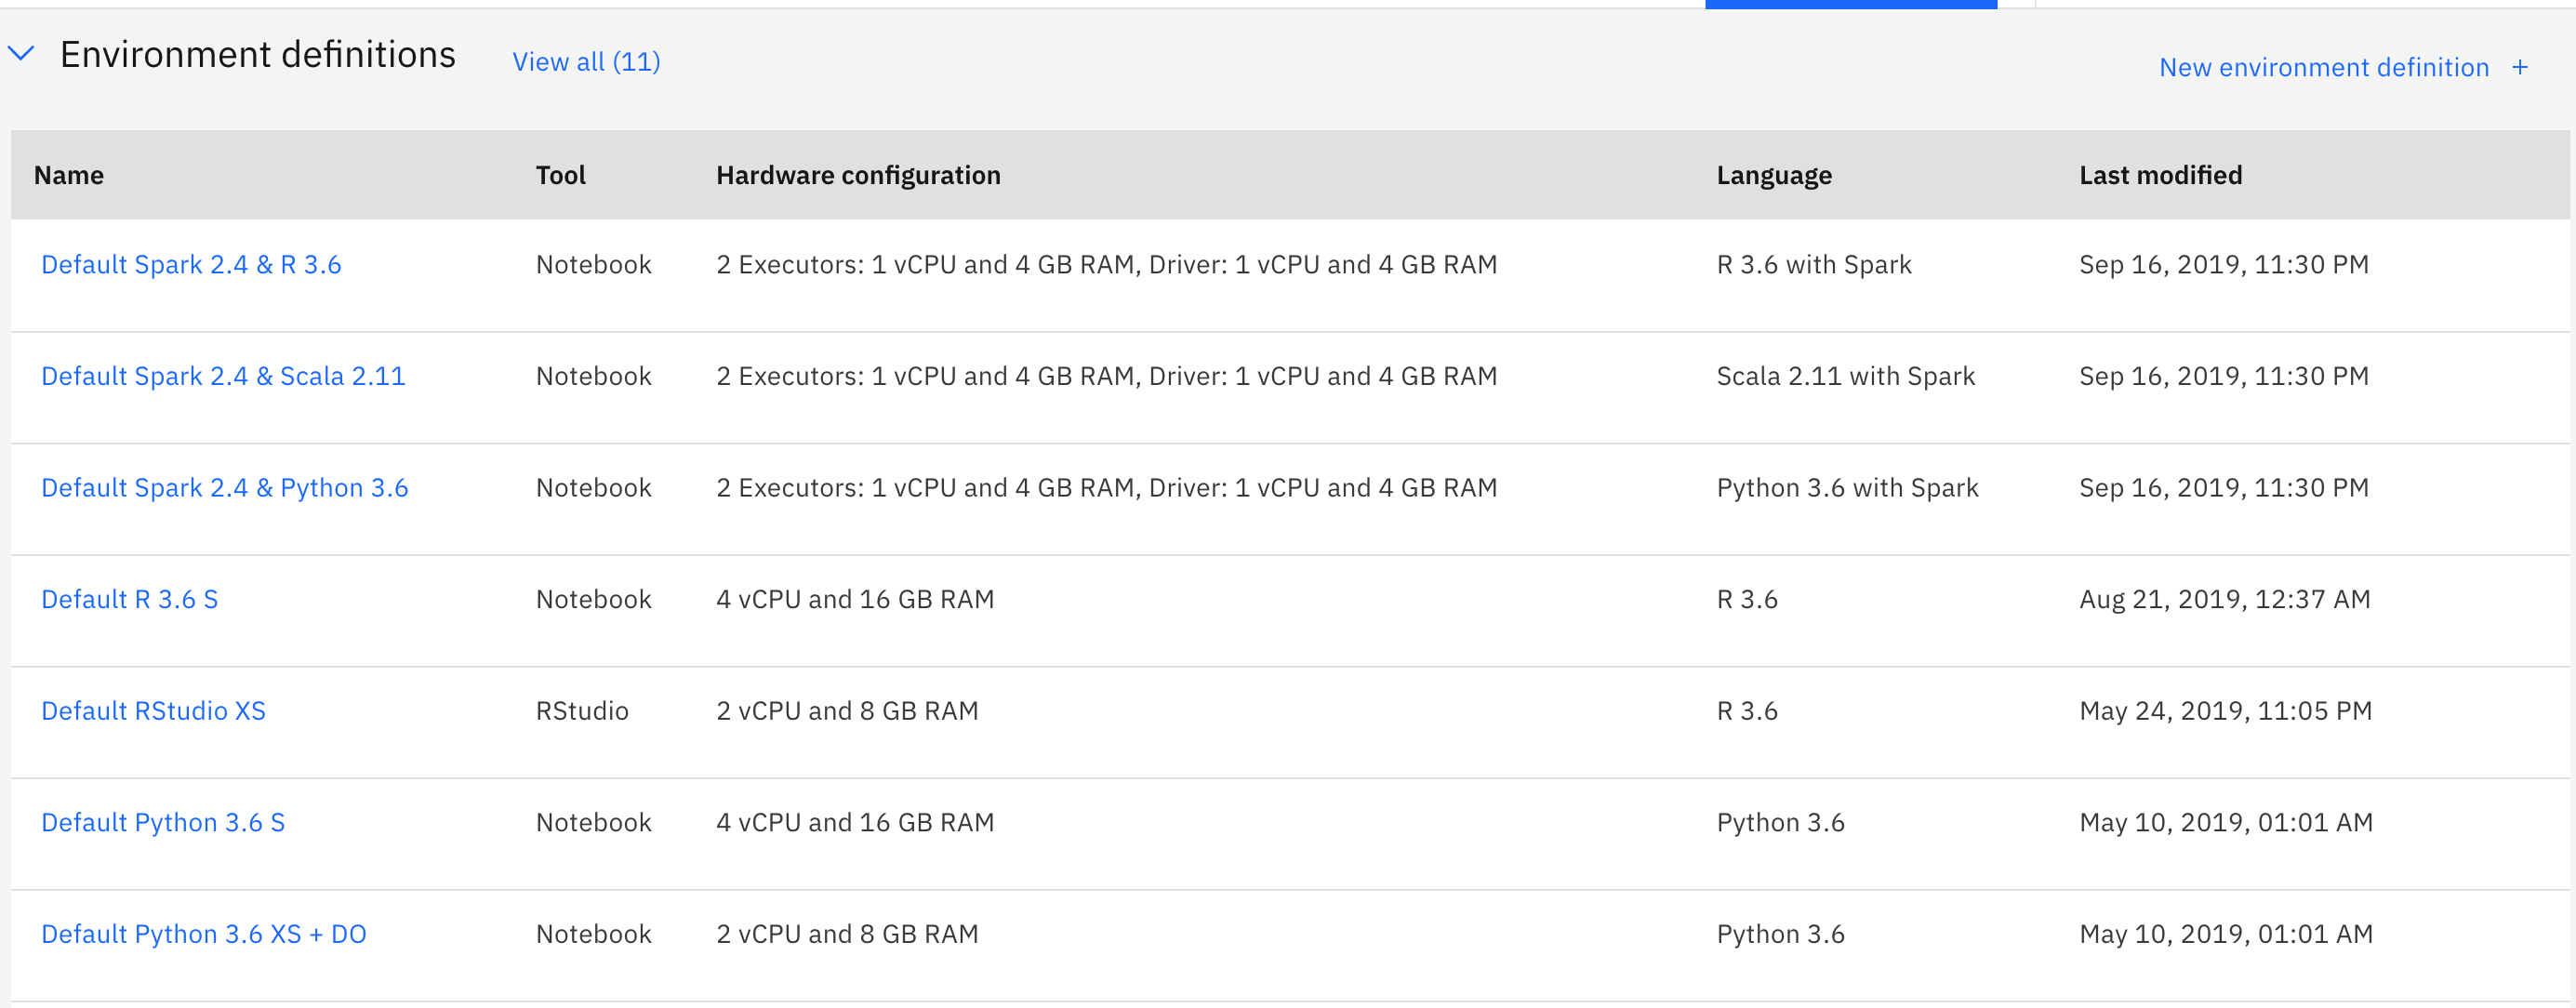Click Aug 21, 2019 last modified cell
Image resolution: width=2576 pixels, height=1008 pixels.
pos(2224,599)
